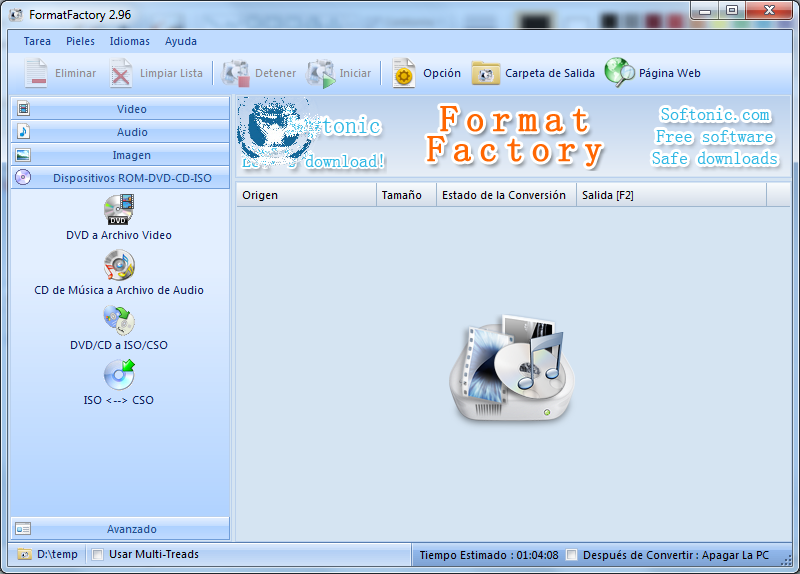
Task: Click the Estado de la Conversión column header
Action: (x=506, y=195)
